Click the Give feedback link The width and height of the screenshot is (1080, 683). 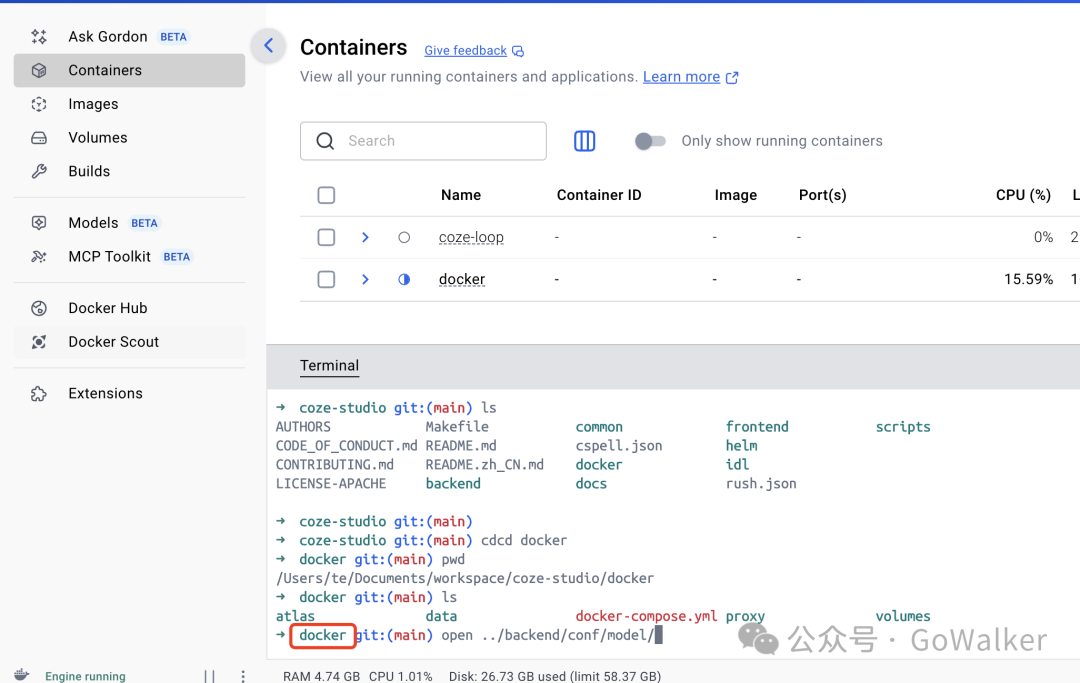pyautogui.click(x=466, y=51)
